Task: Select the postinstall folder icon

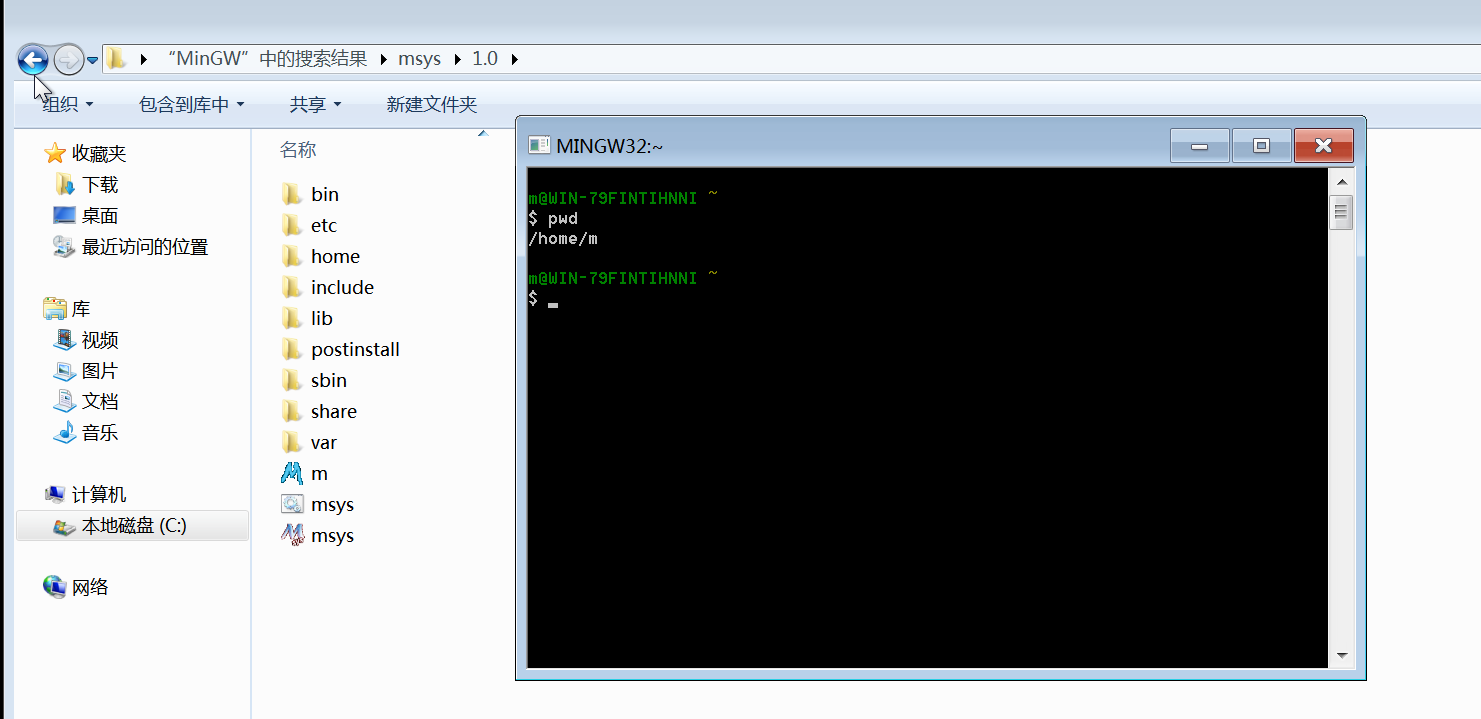Action: point(292,349)
